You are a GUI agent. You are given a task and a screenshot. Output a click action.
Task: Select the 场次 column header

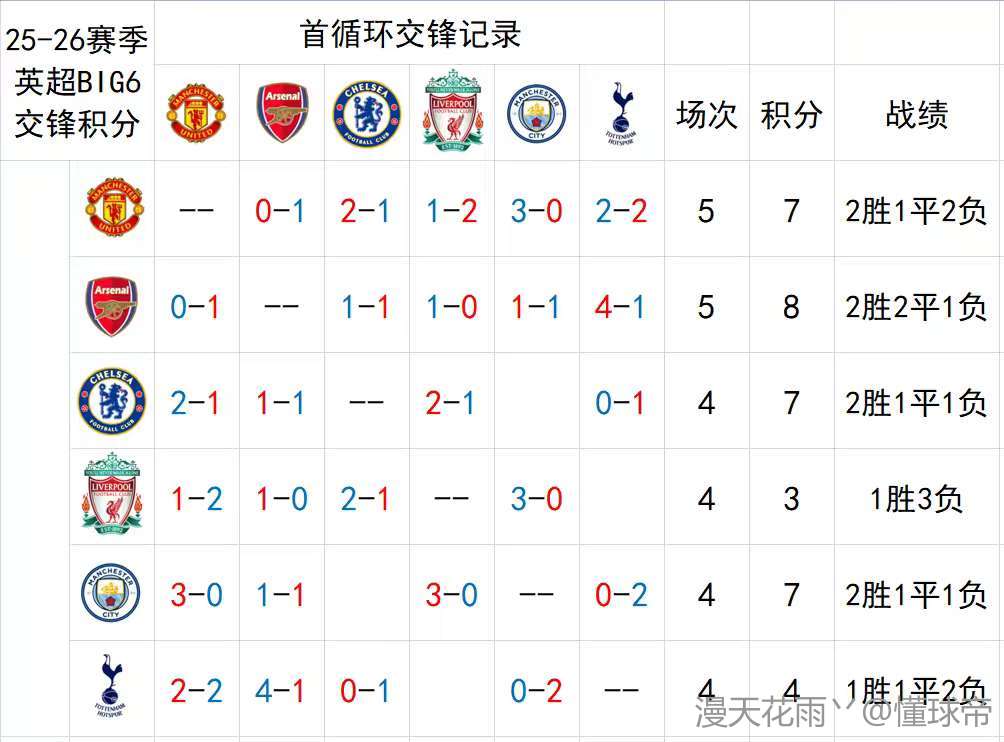(x=706, y=115)
